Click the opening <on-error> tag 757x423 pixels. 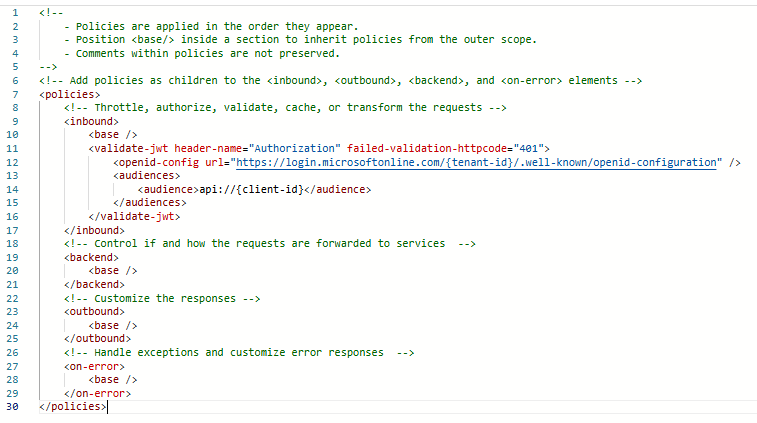94,367
